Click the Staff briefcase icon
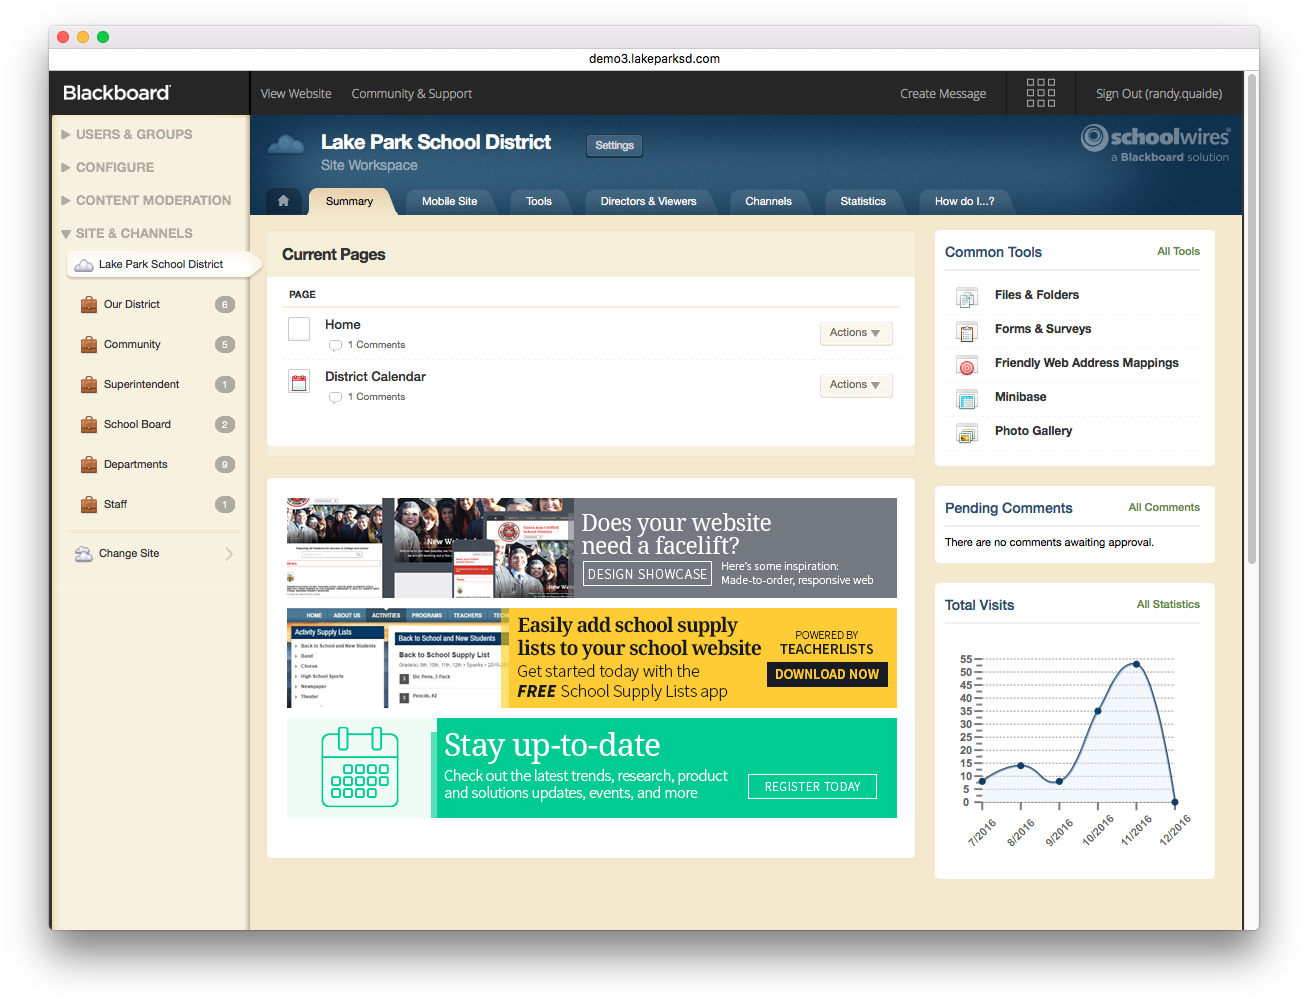This screenshot has width=1307, height=1003. [89, 504]
